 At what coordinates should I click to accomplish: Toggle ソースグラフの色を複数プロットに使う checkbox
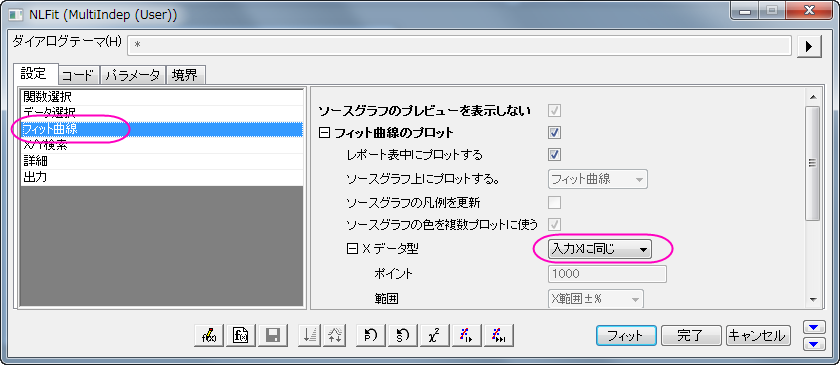point(554,224)
